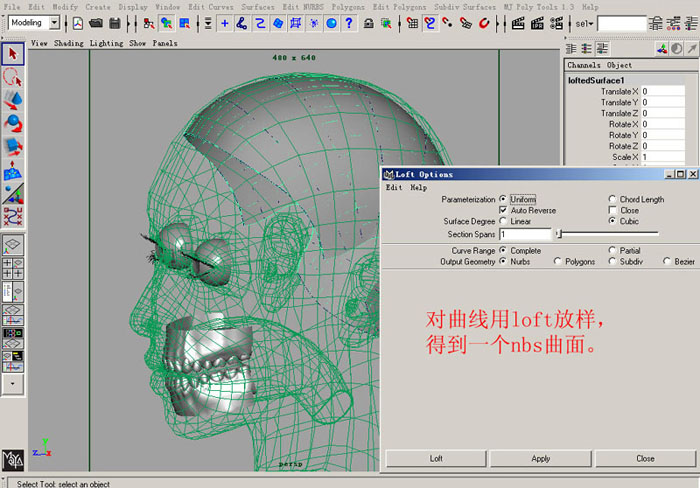Viewport: 700px width, 488px height.
Task: Open the selection mask list dropdown
Action: [x=208, y=23]
